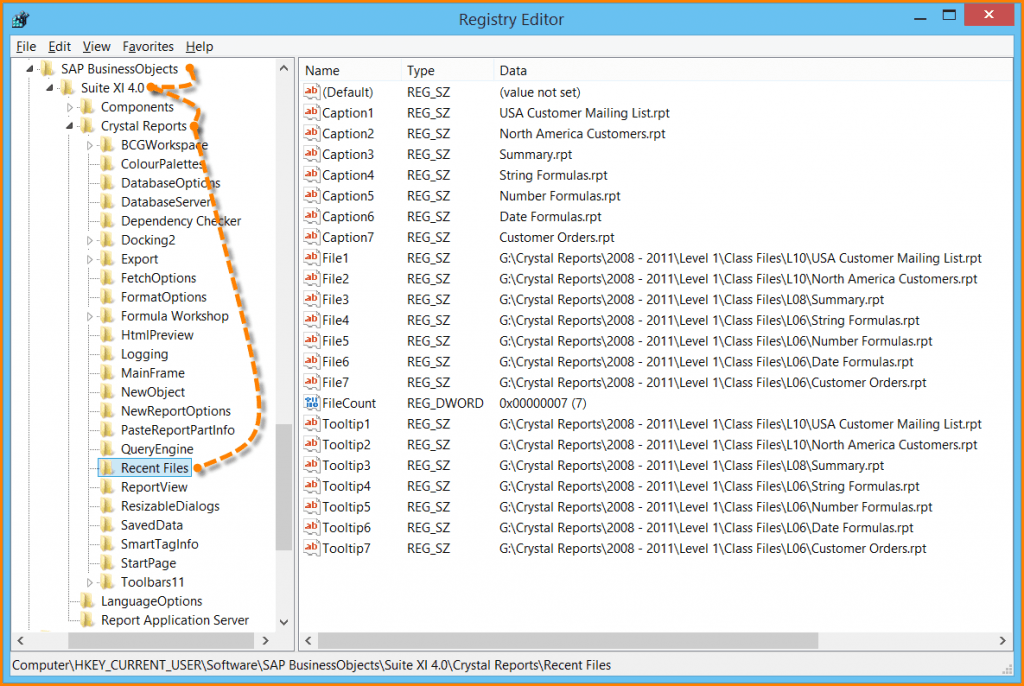
Task: Click the '0x00000007 (7)' data cell
Action: coord(543,403)
